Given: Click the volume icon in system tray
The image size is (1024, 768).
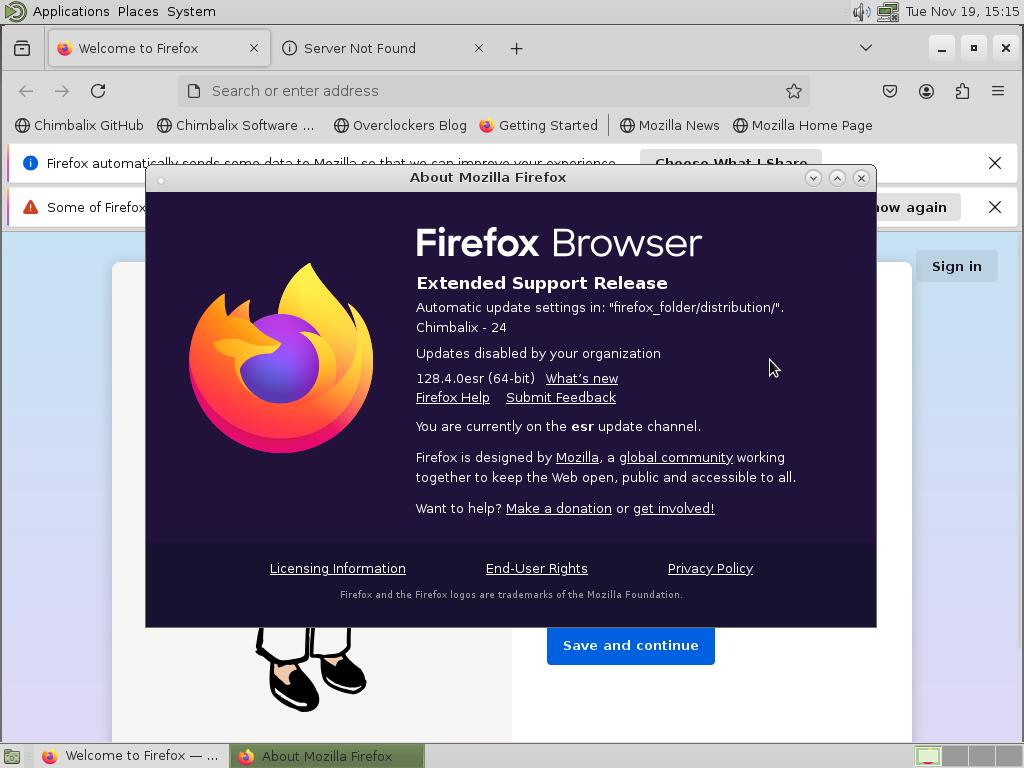Looking at the screenshot, I should pyautogui.click(x=861, y=12).
